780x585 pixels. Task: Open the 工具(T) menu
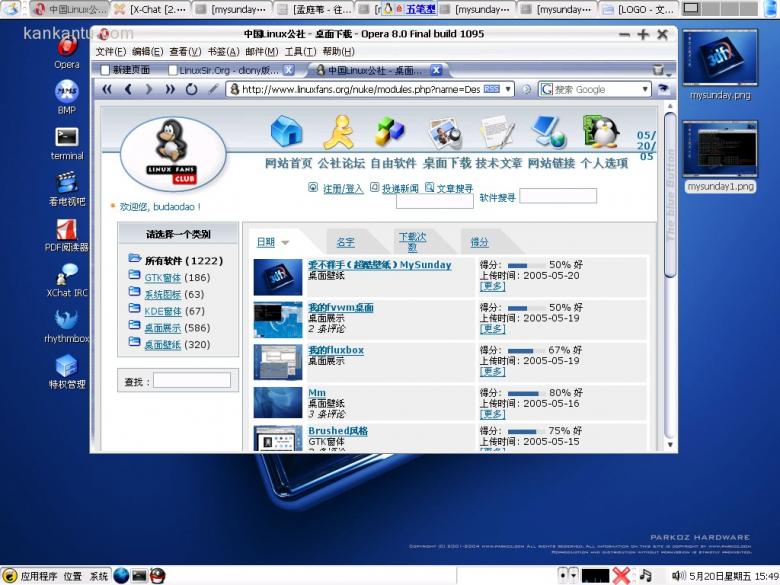[x=300, y=51]
